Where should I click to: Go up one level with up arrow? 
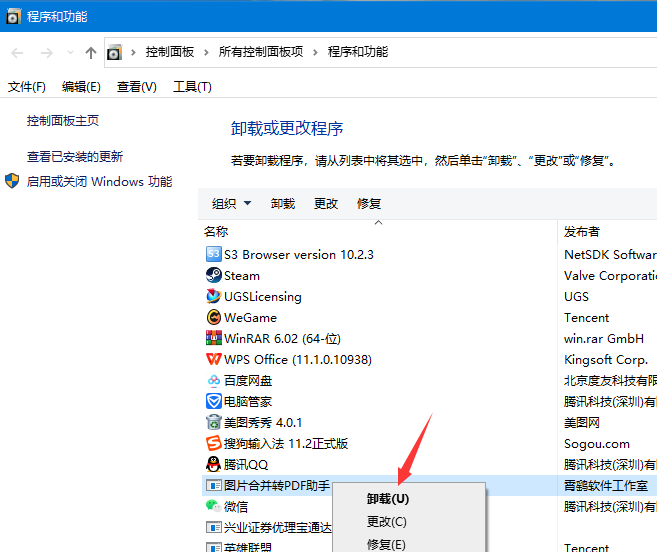(91, 53)
